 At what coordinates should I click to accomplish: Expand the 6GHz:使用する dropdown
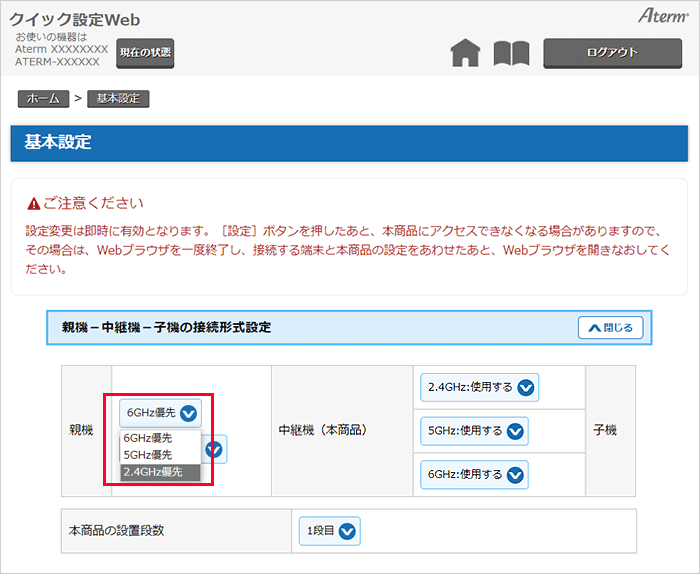point(473,474)
